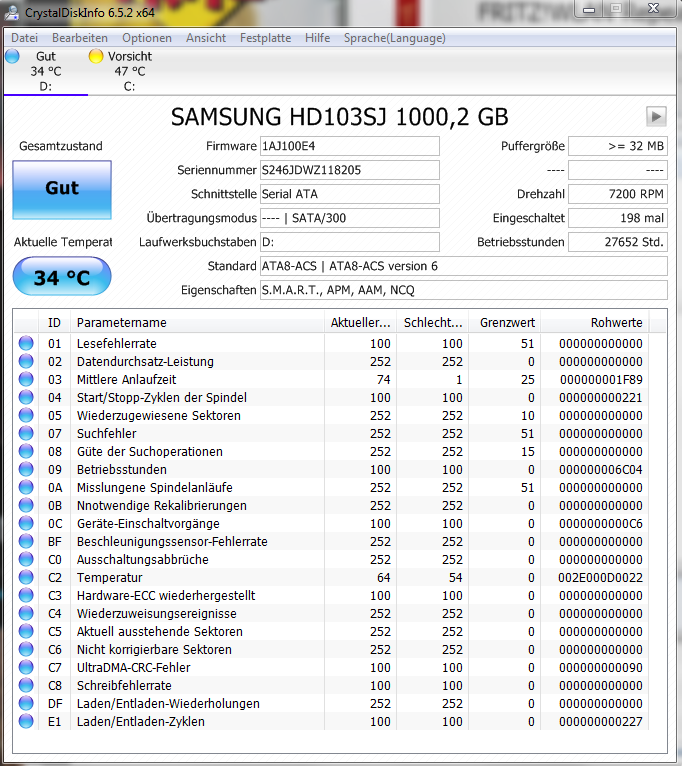Click status icon of Suchfehler row
Screen dimensions: 682x766
tap(26, 433)
